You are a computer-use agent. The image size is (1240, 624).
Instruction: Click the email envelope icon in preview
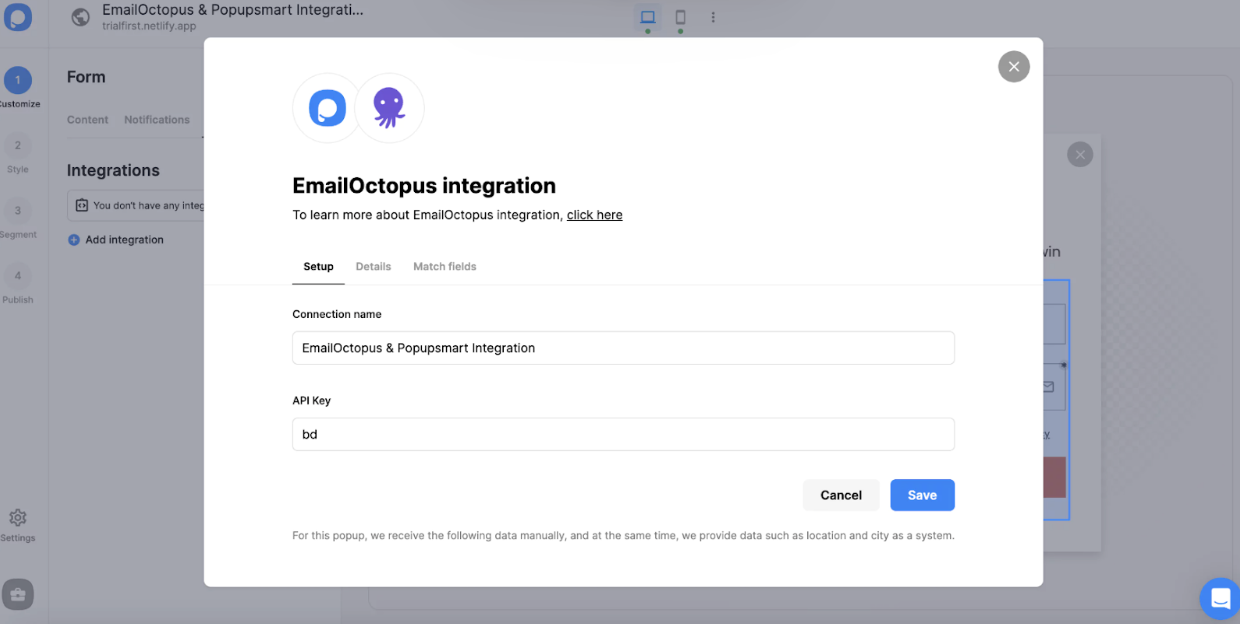click(x=1049, y=387)
